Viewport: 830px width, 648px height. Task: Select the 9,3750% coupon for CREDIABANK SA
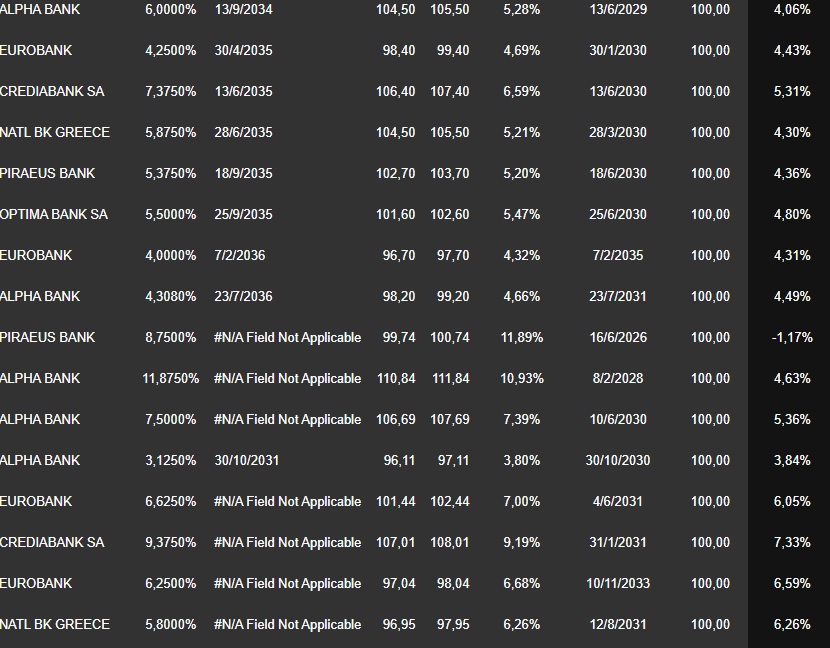click(x=170, y=543)
